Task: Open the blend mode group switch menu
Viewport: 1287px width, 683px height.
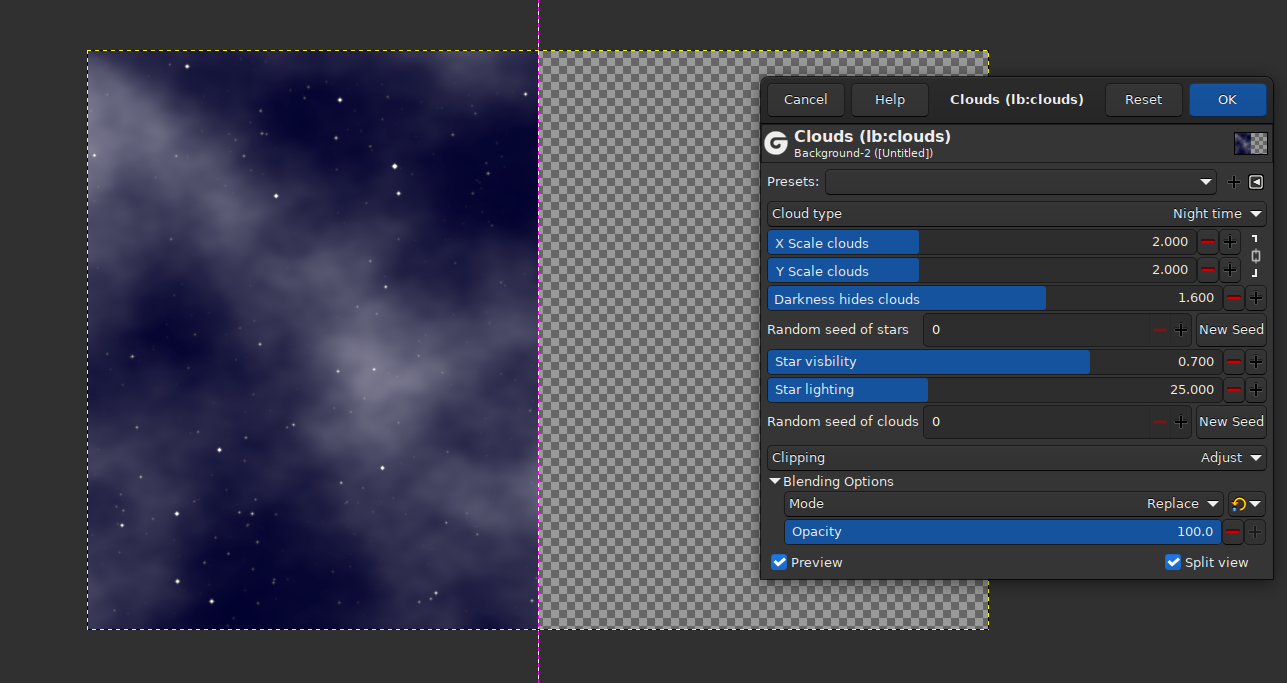Action: pos(1246,504)
